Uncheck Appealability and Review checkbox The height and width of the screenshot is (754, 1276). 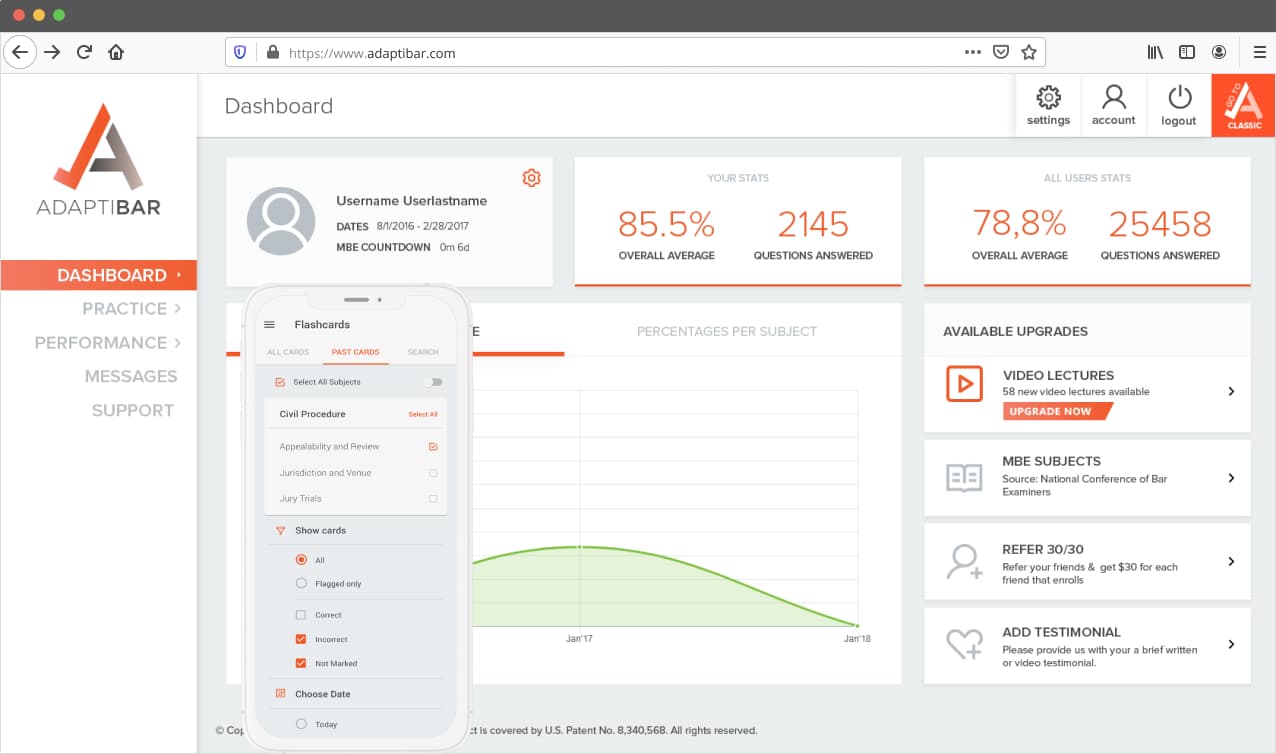click(433, 447)
